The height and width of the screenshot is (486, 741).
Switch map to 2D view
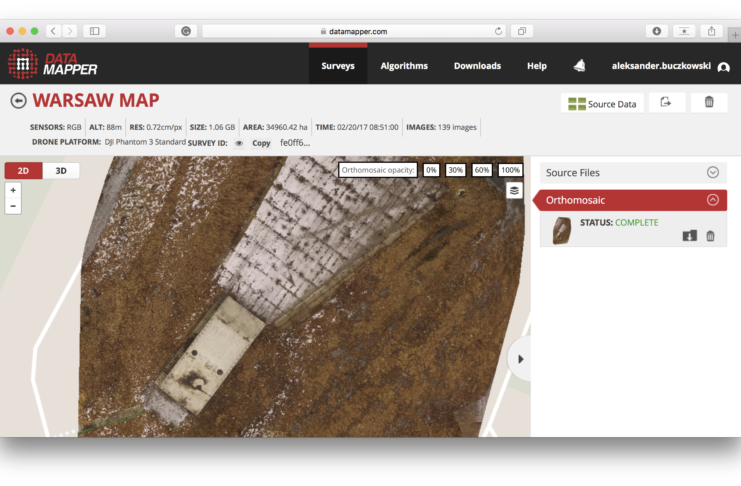[x=23, y=171]
